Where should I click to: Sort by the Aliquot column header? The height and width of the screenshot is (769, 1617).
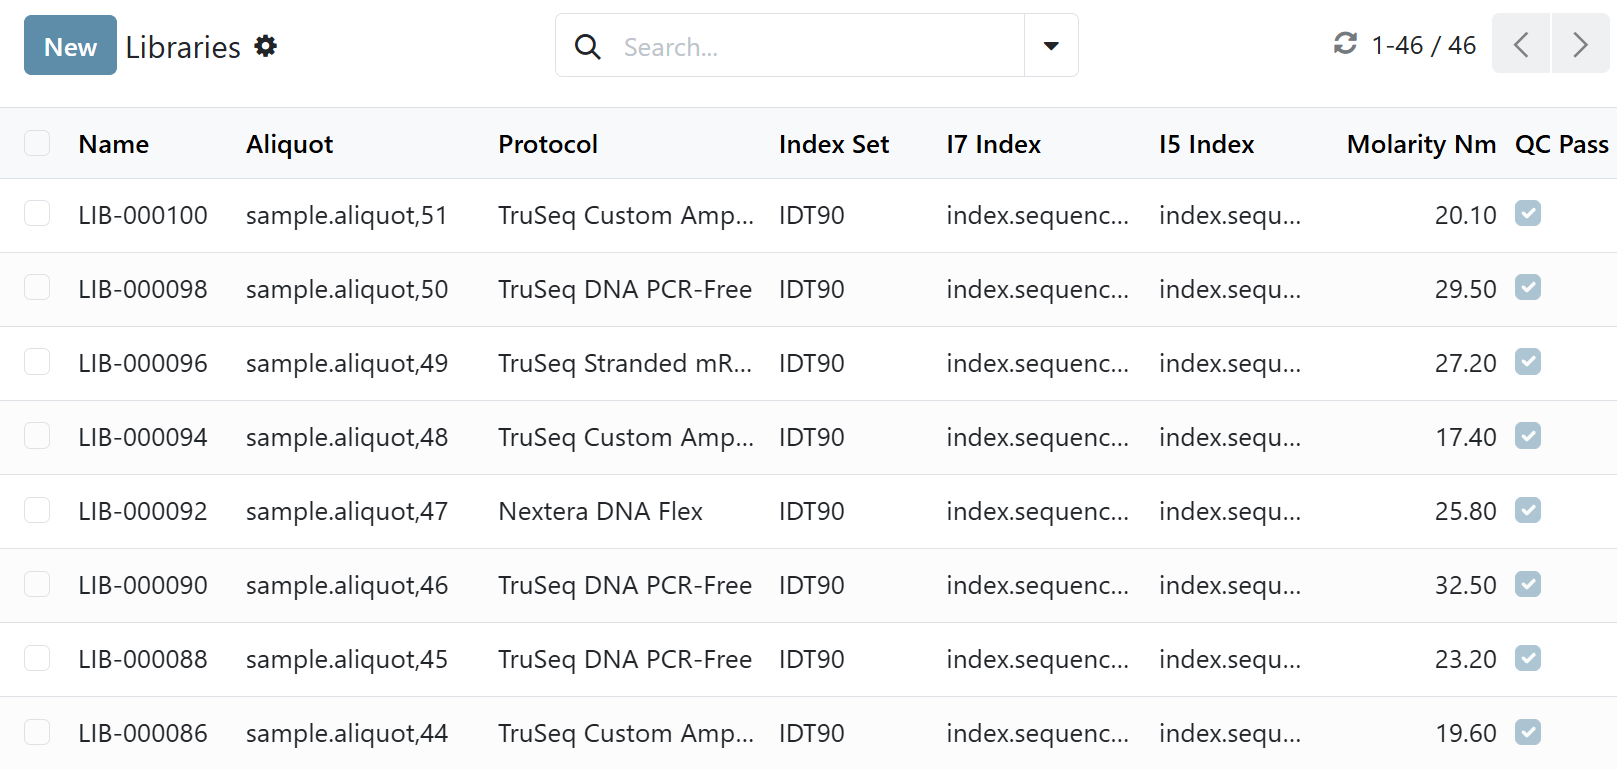[x=290, y=144]
